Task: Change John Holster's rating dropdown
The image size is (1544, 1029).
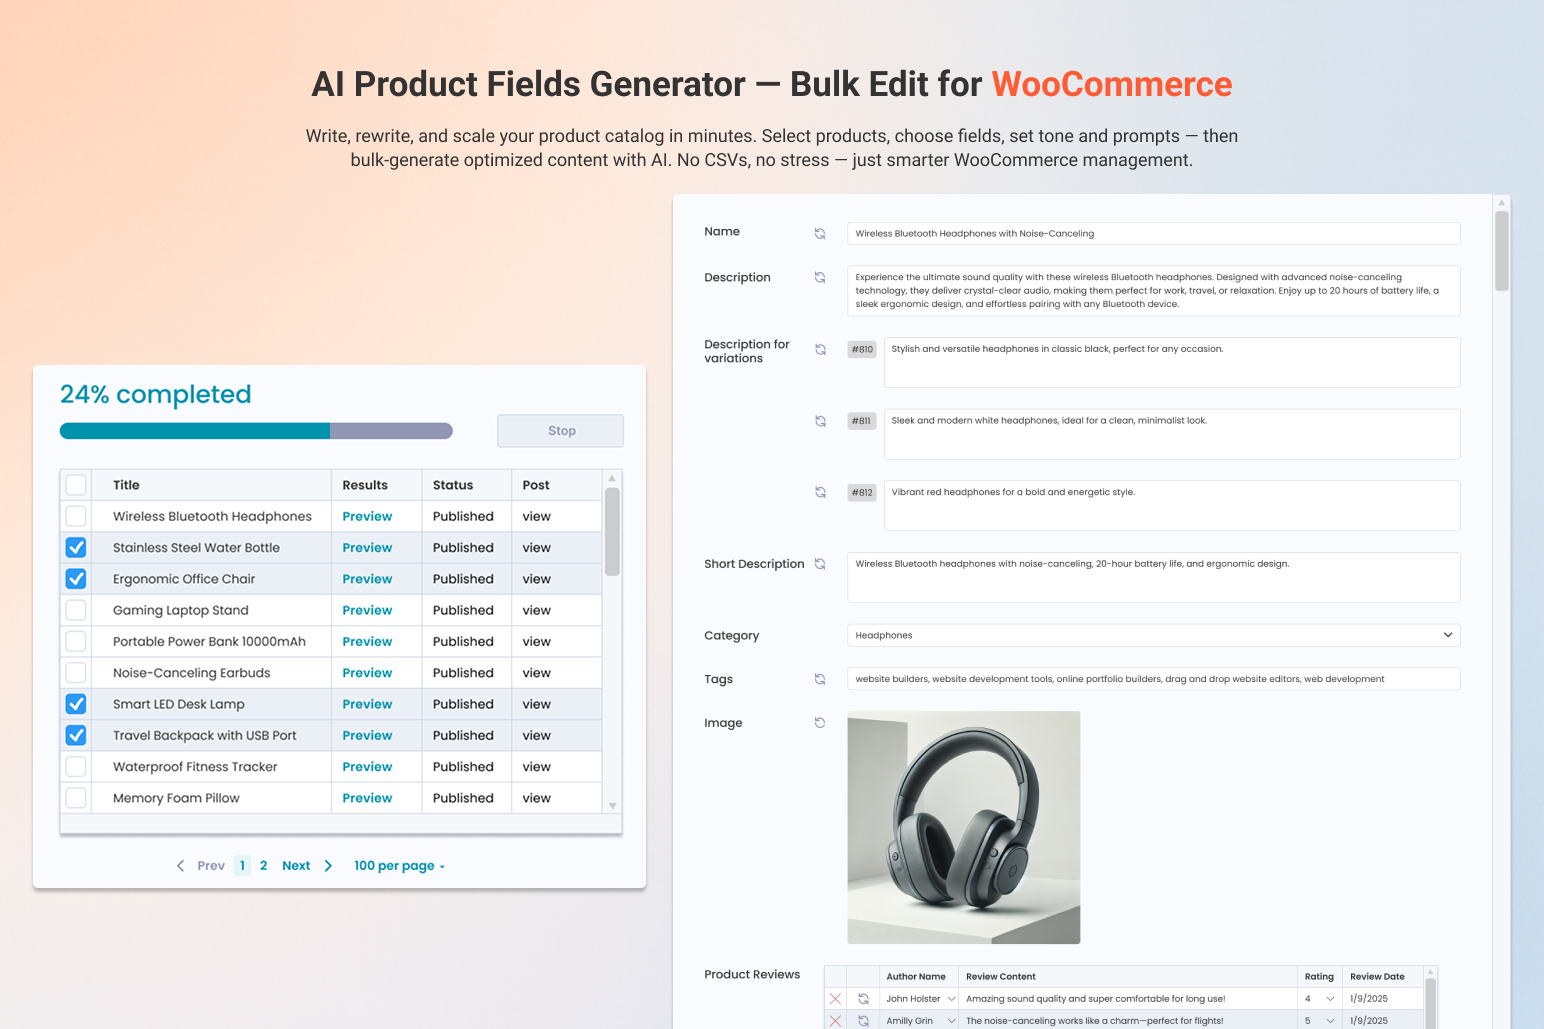Action: pos(1330,998)
